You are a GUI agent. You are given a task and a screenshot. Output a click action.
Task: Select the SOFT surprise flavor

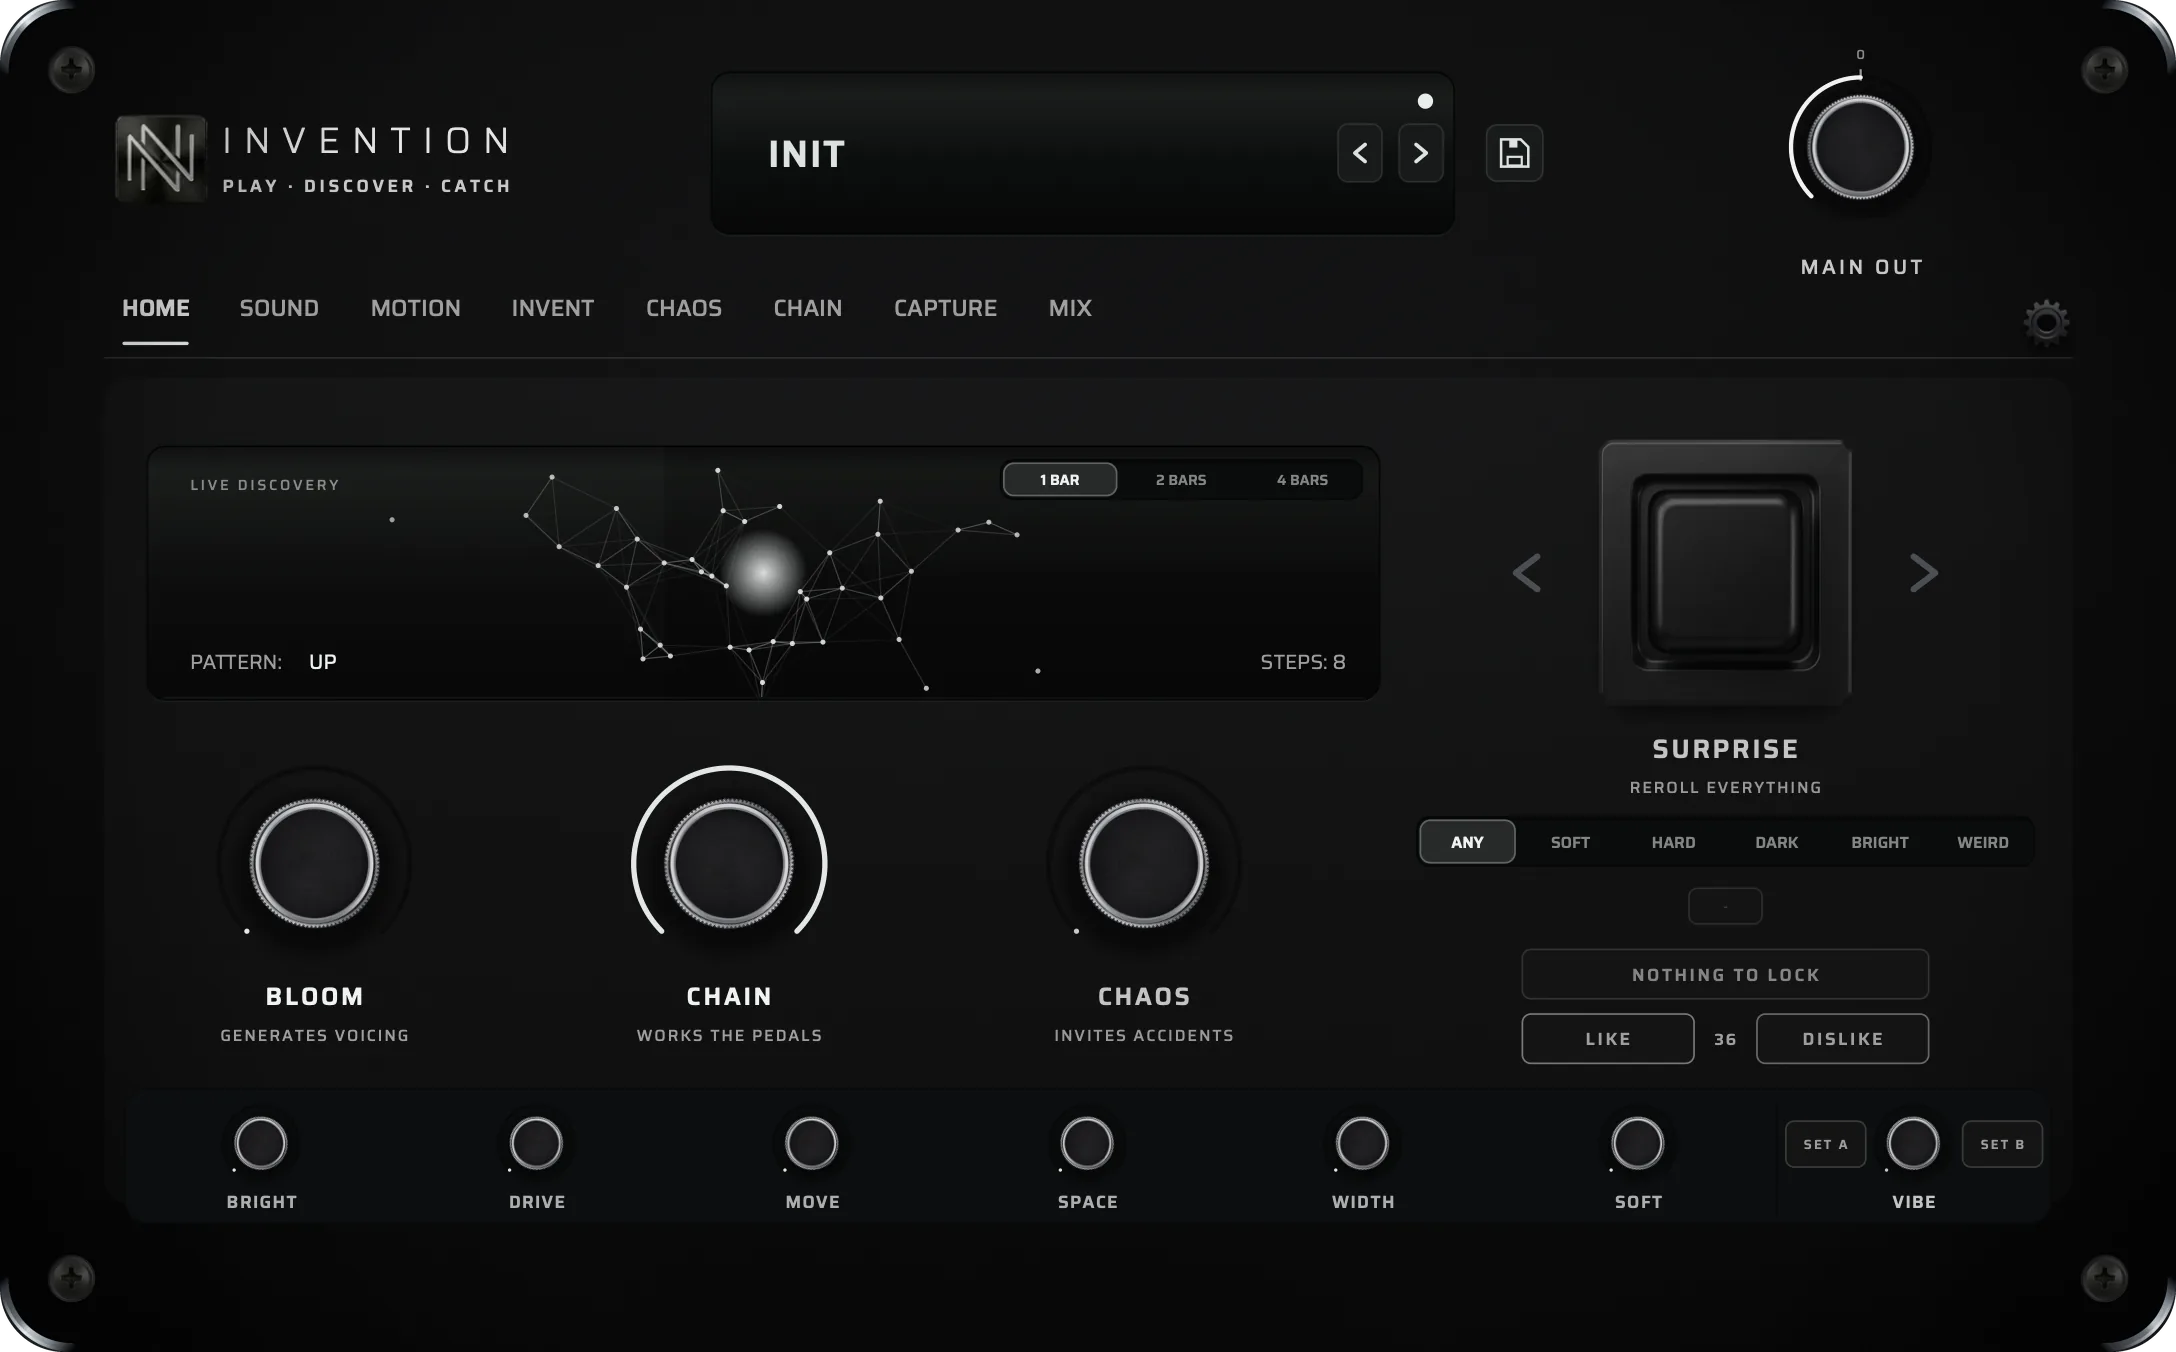[1570, 842]
